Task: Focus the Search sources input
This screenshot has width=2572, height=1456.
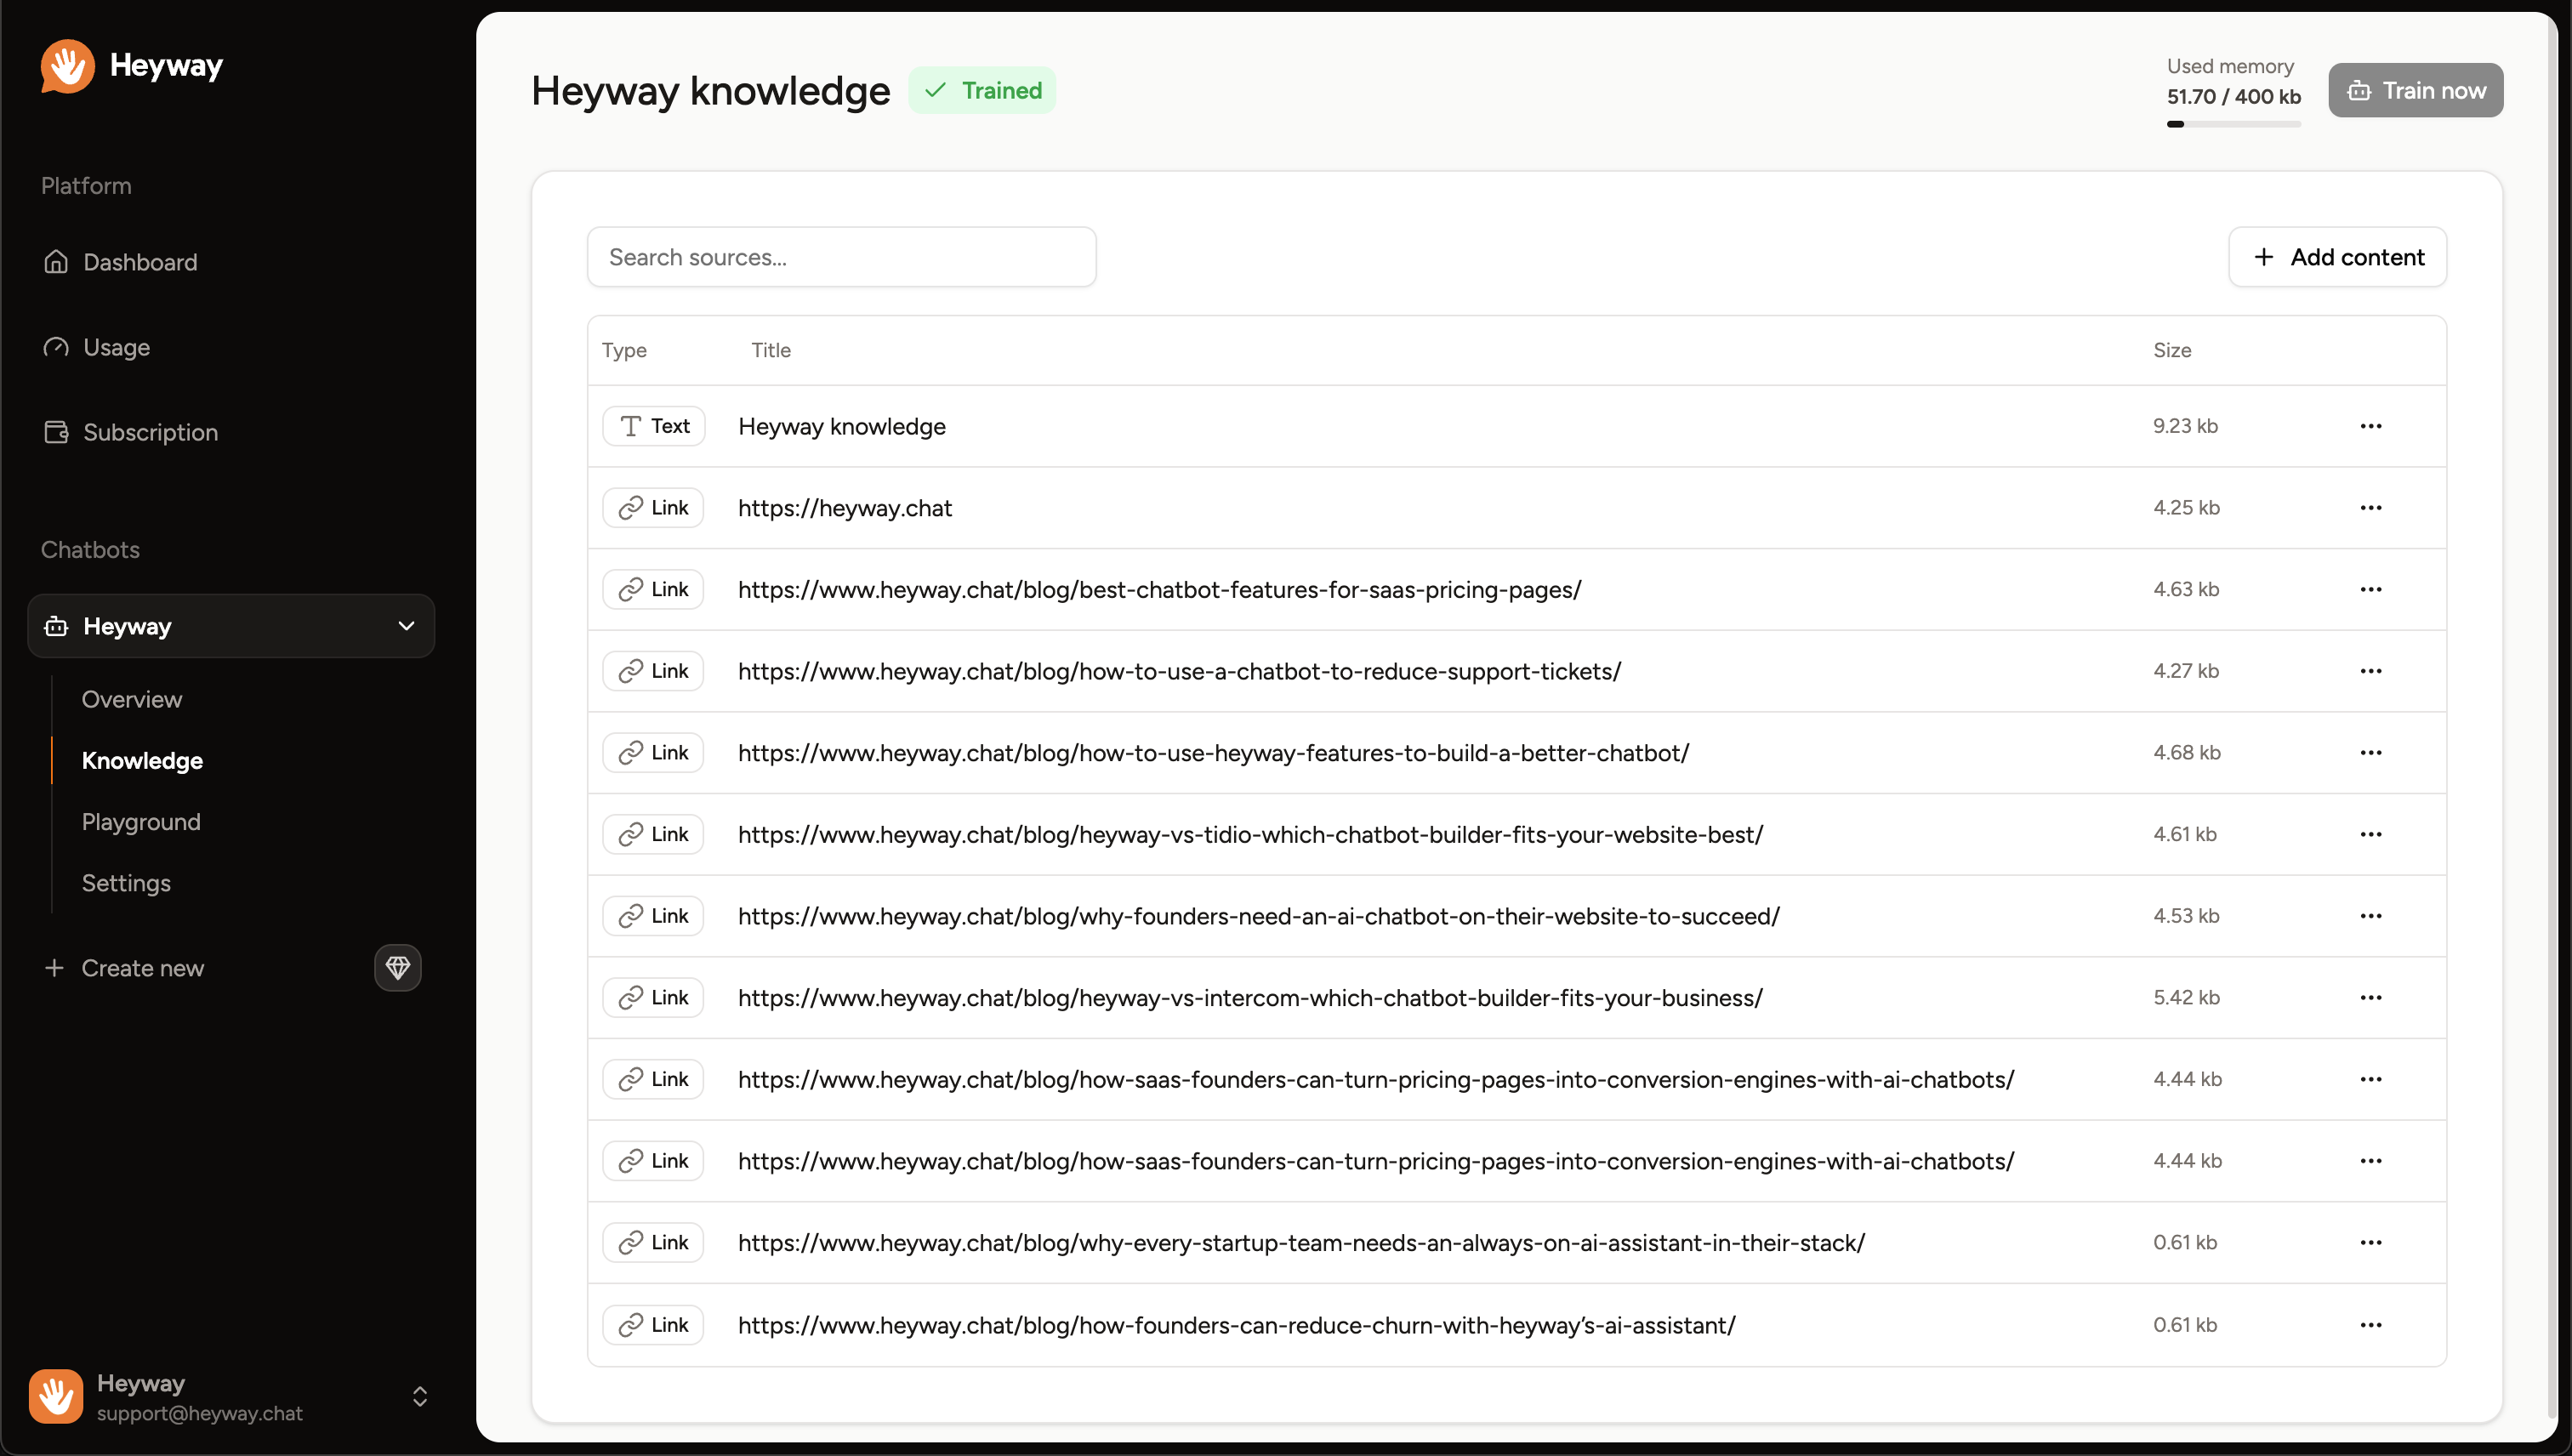Action: point(842,257)
